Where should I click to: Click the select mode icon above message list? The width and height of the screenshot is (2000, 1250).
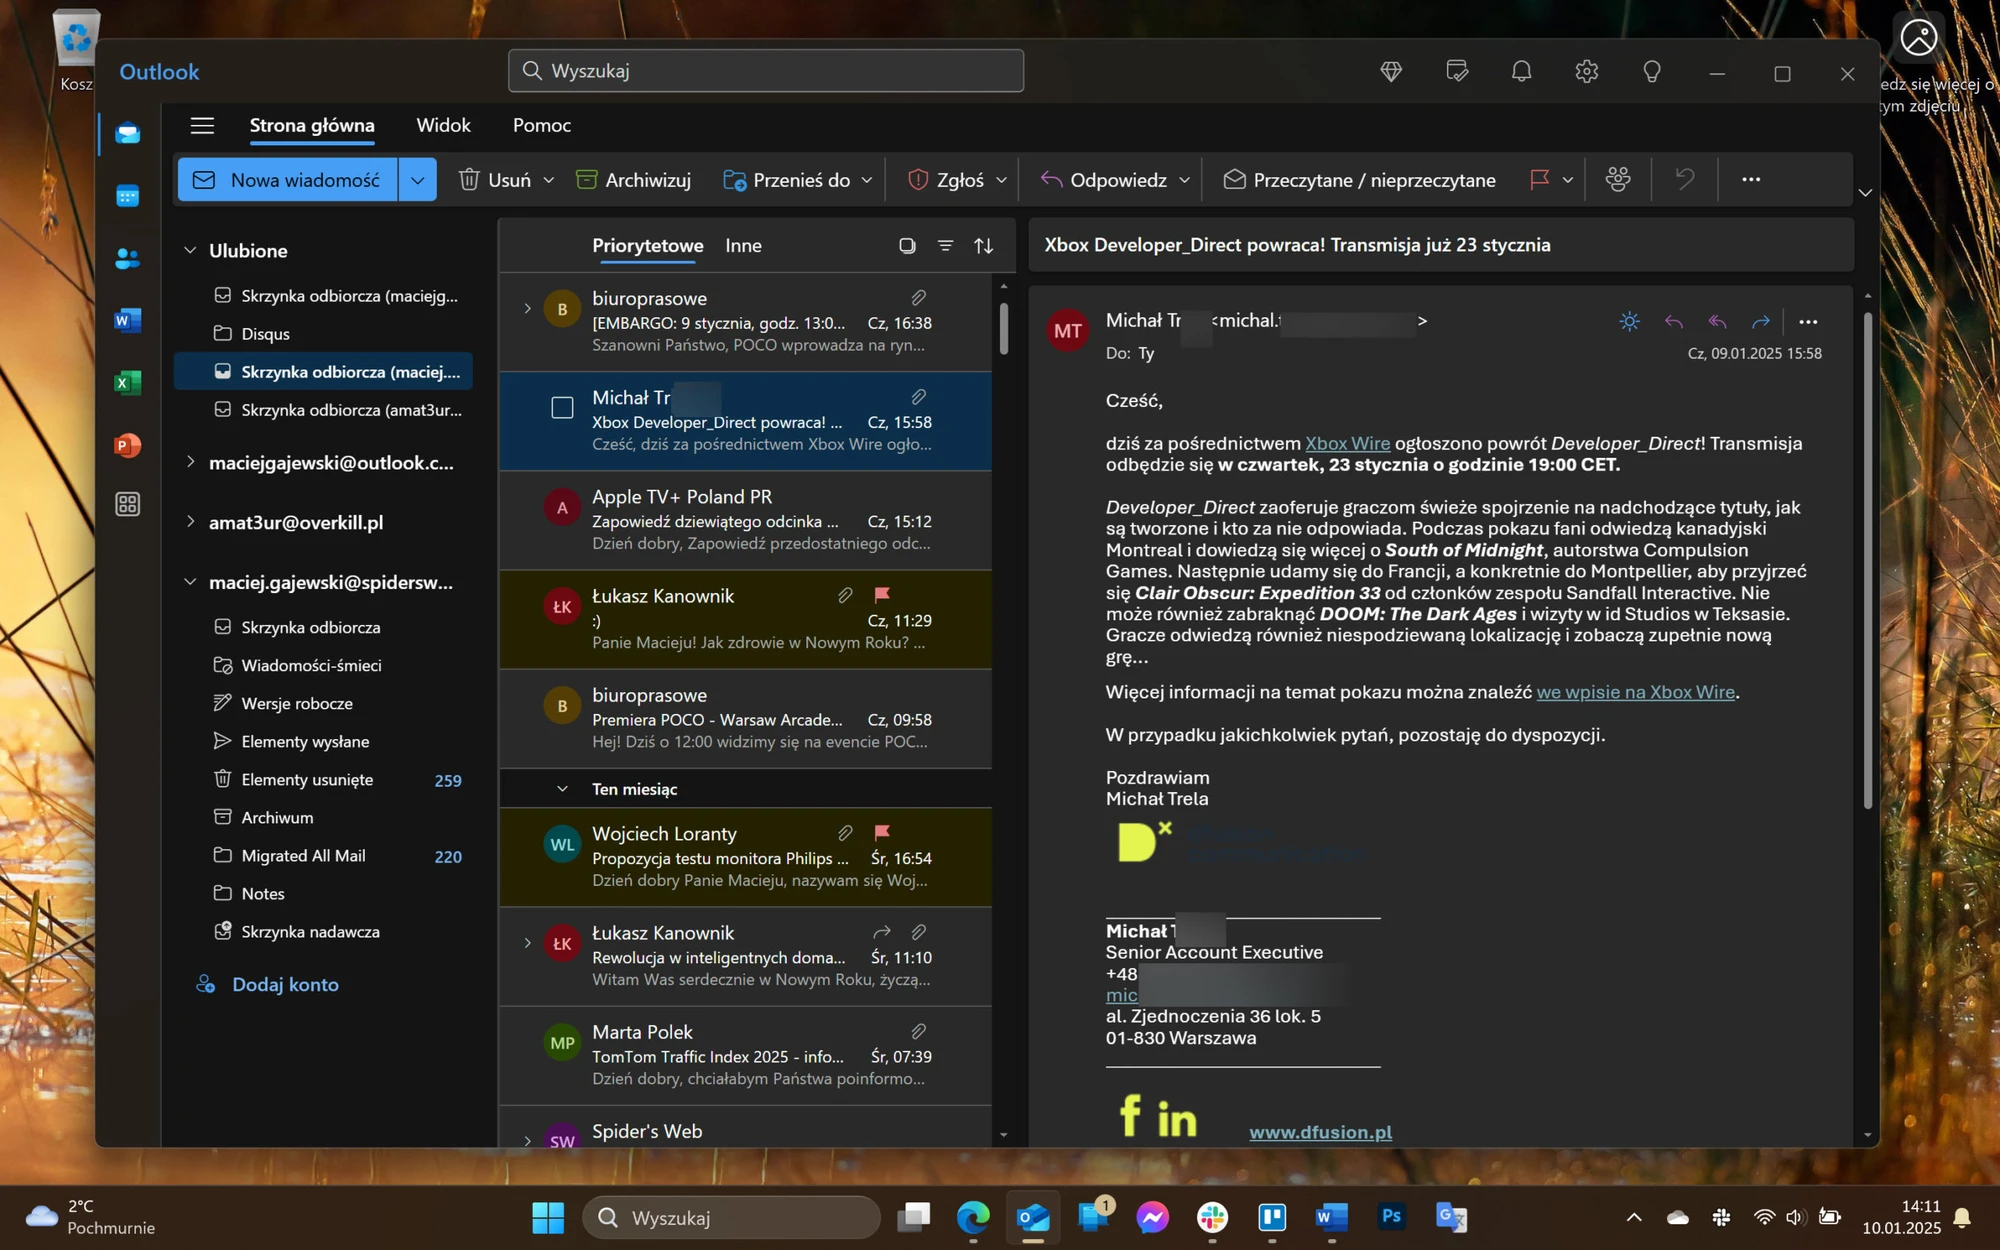coord(907,245)
